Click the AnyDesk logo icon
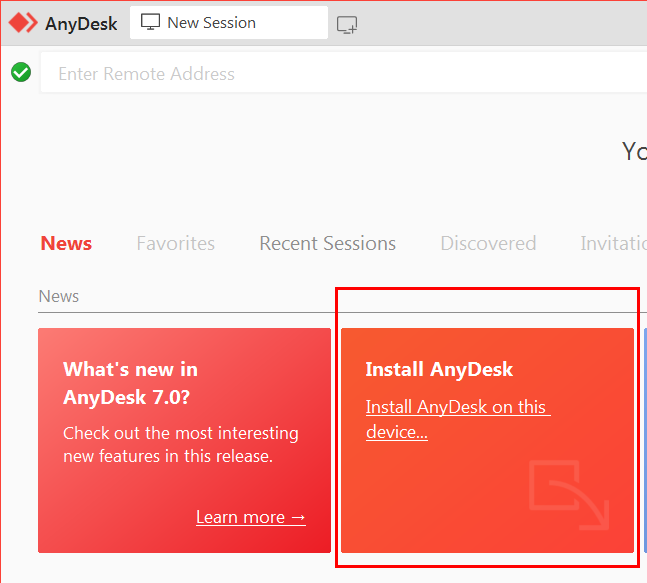Viewport: 647px width, 583px height. tap(23, 23)
